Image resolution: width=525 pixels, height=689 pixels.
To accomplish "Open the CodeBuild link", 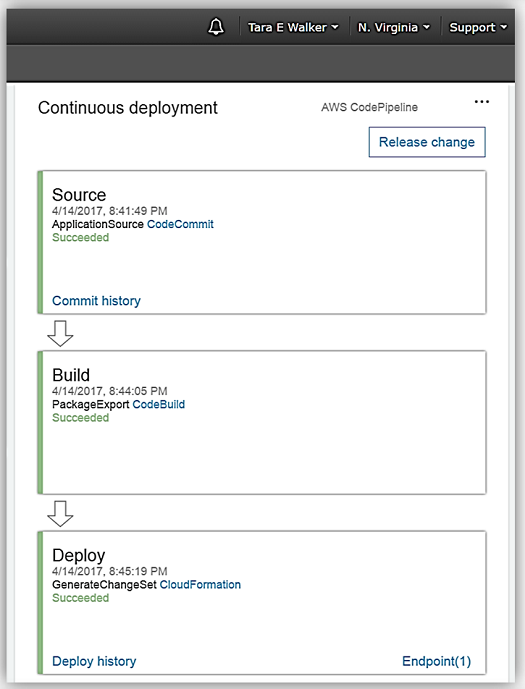I will pyautogui.click(x=159, y=404).
